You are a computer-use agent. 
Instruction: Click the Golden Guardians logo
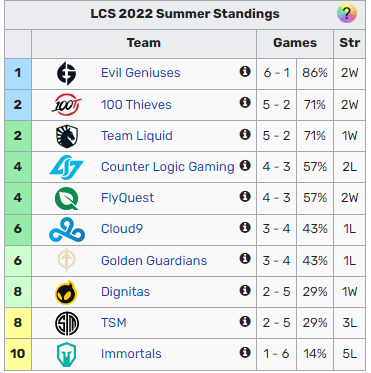(67, 260)
